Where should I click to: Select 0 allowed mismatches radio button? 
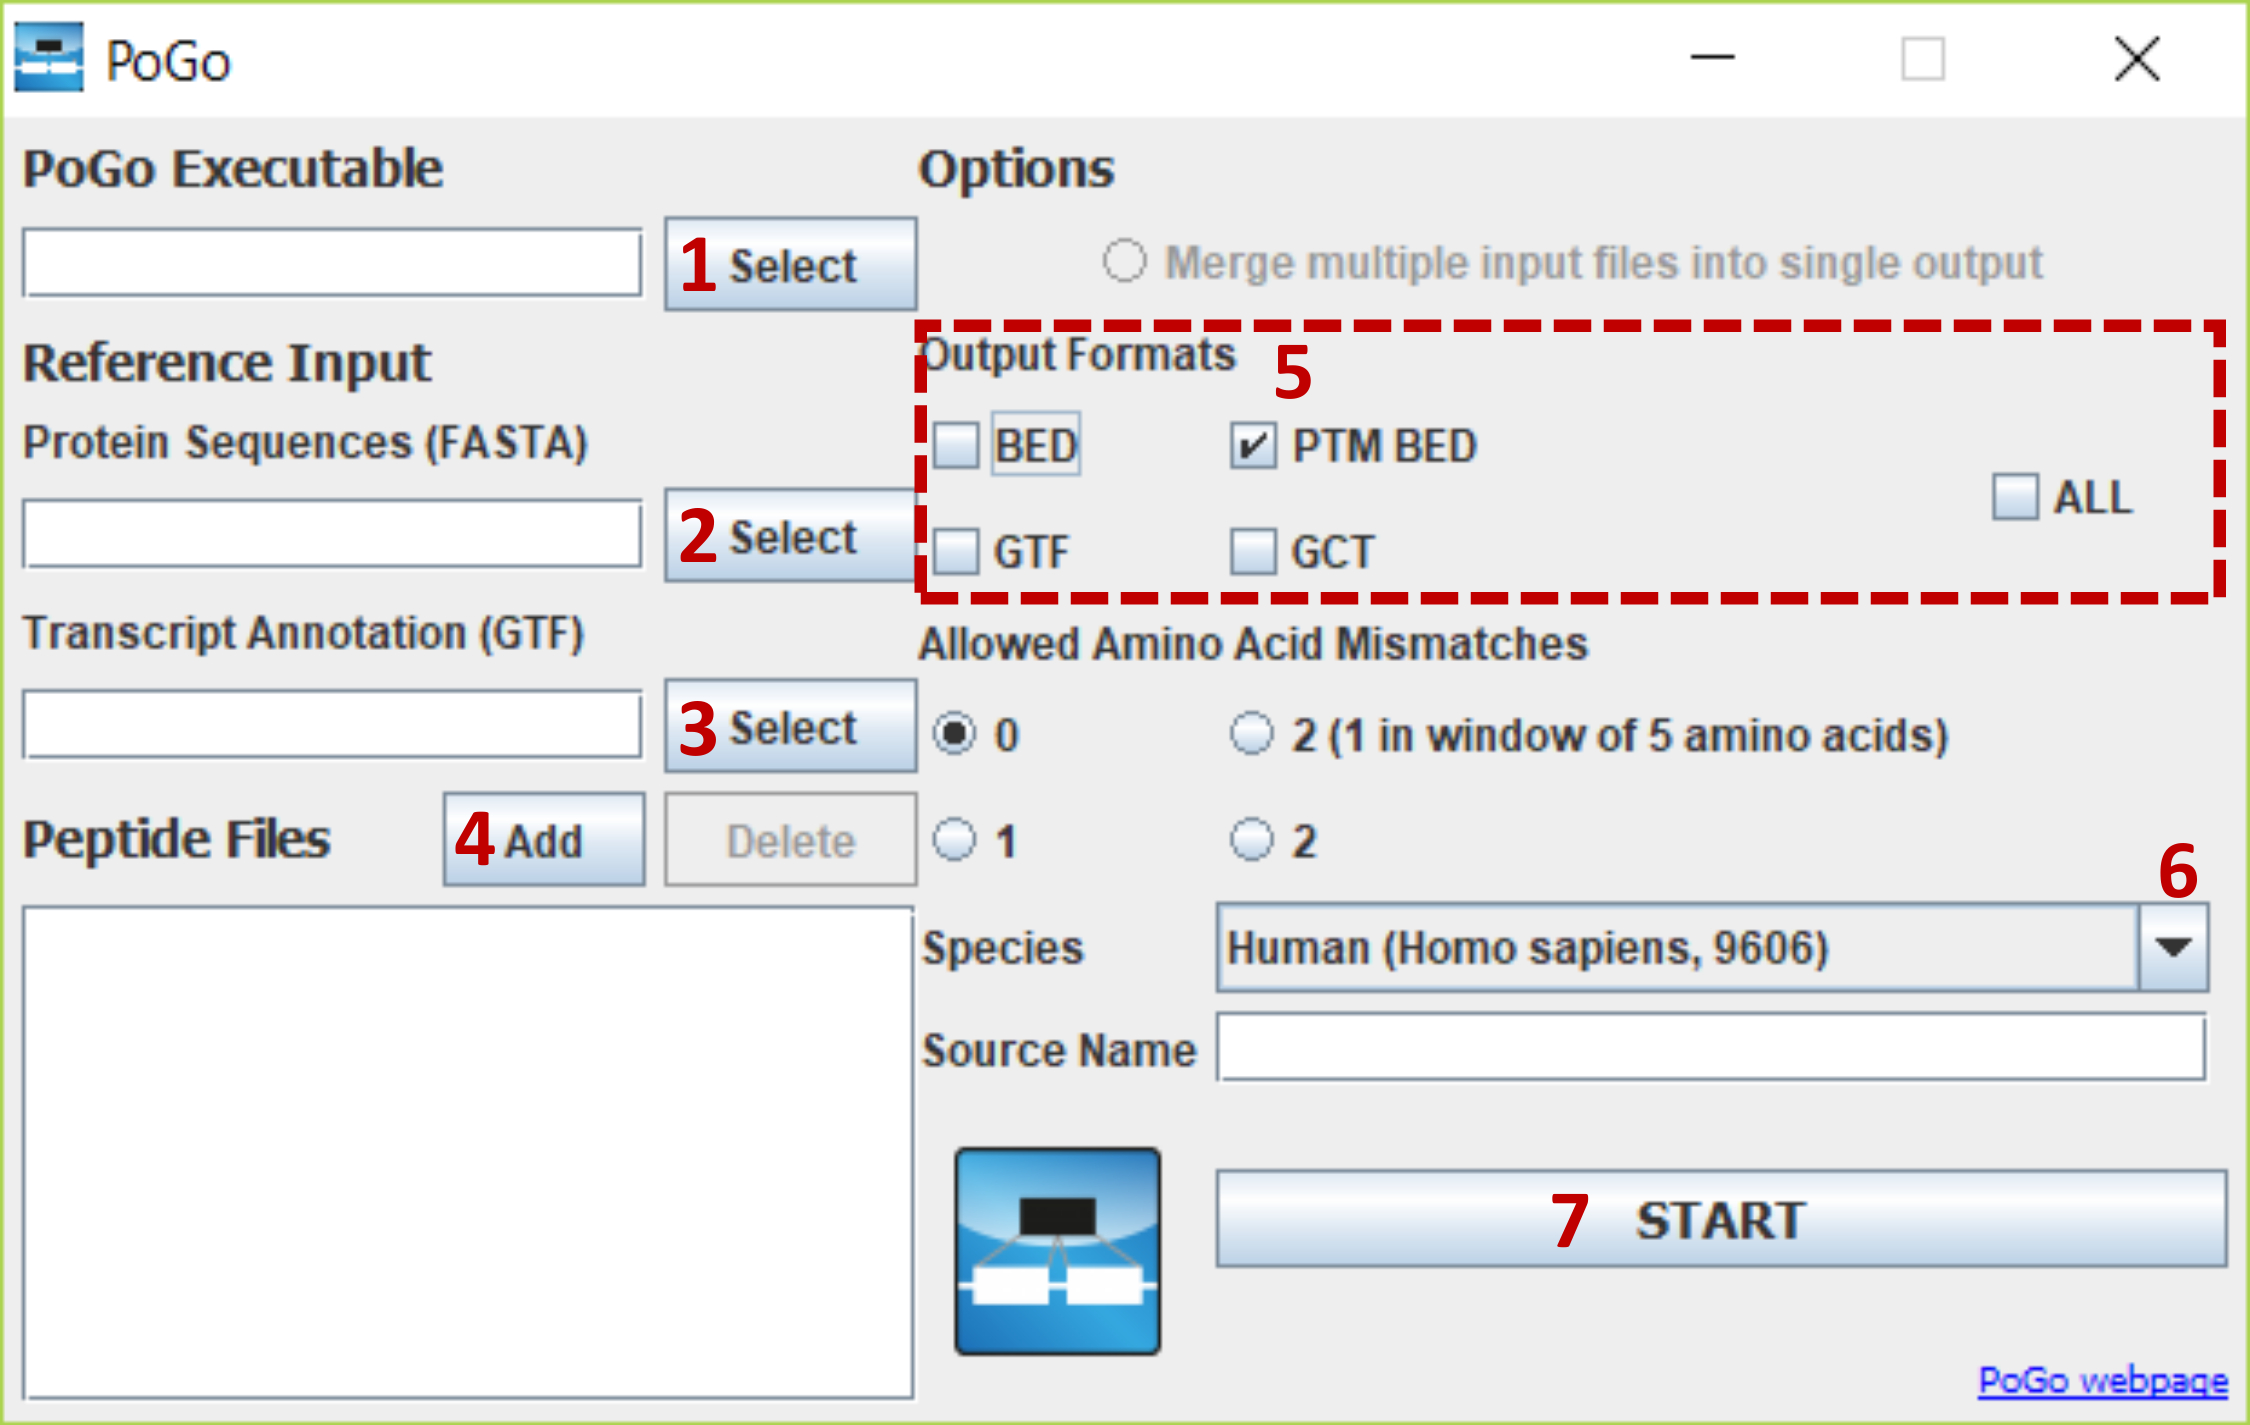point(954,734)
